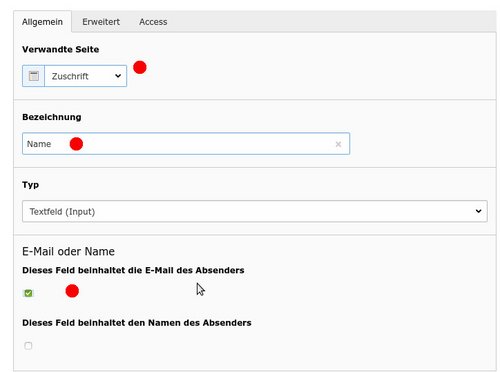Image resolution: width=500 pixels, height=372 pixels.
Task: Switch to the Erweitert tab
Action: 101,22
